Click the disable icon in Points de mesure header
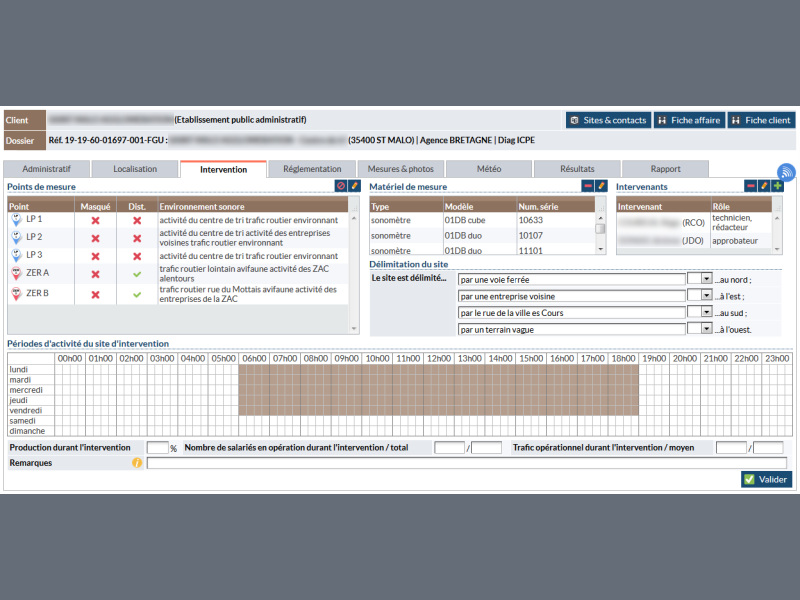Image resolution: width=800 pixels, height=600 pixels. [341, 186]
